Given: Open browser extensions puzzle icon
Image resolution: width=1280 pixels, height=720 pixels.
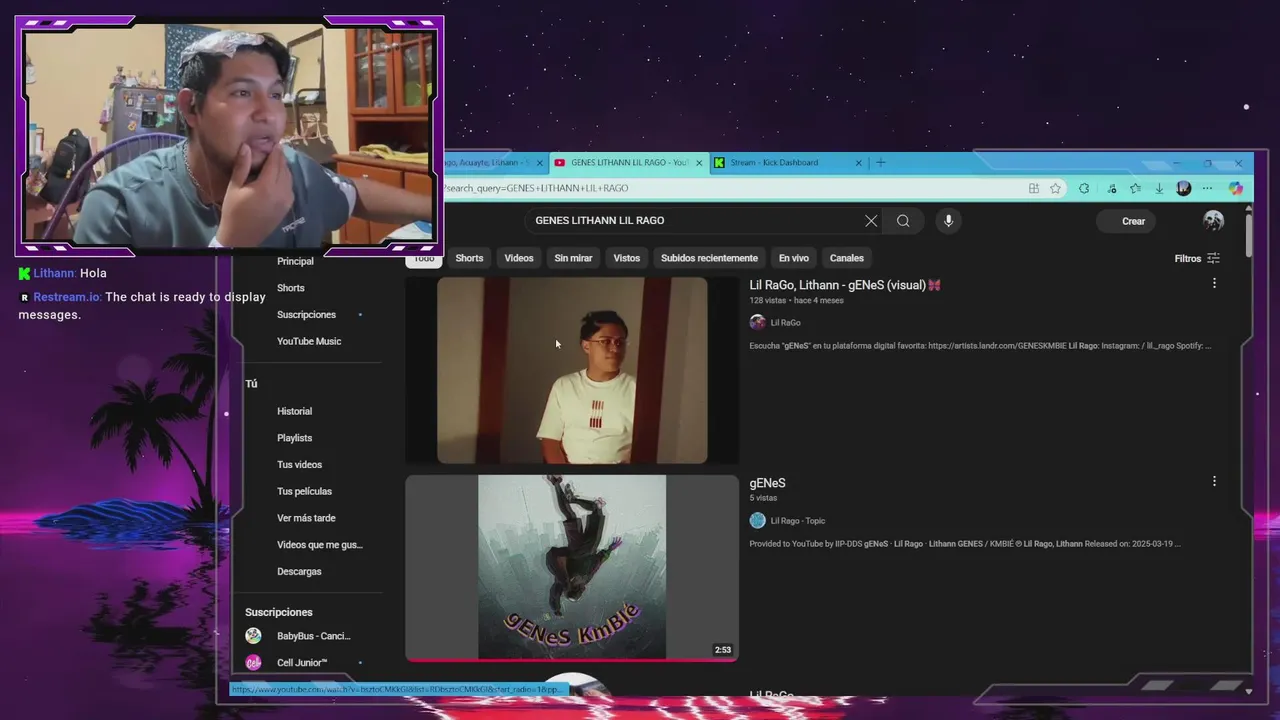Looking at the screenshot, I should pyautogui.click(x=1084, y=188).
